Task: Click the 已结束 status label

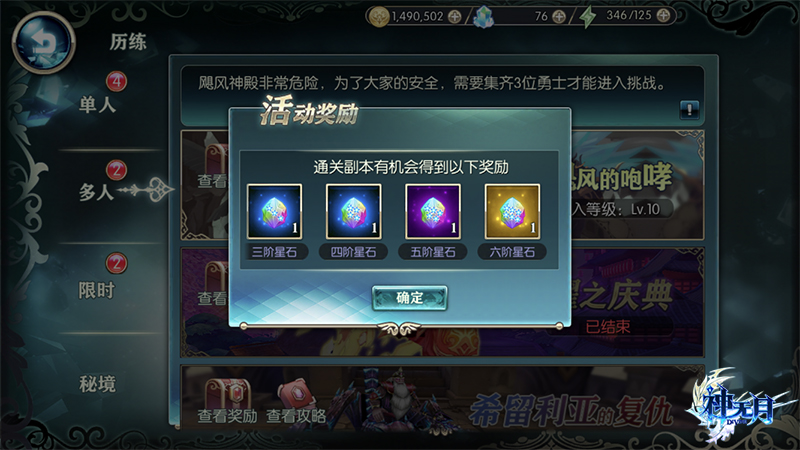Action: [608, 327]
